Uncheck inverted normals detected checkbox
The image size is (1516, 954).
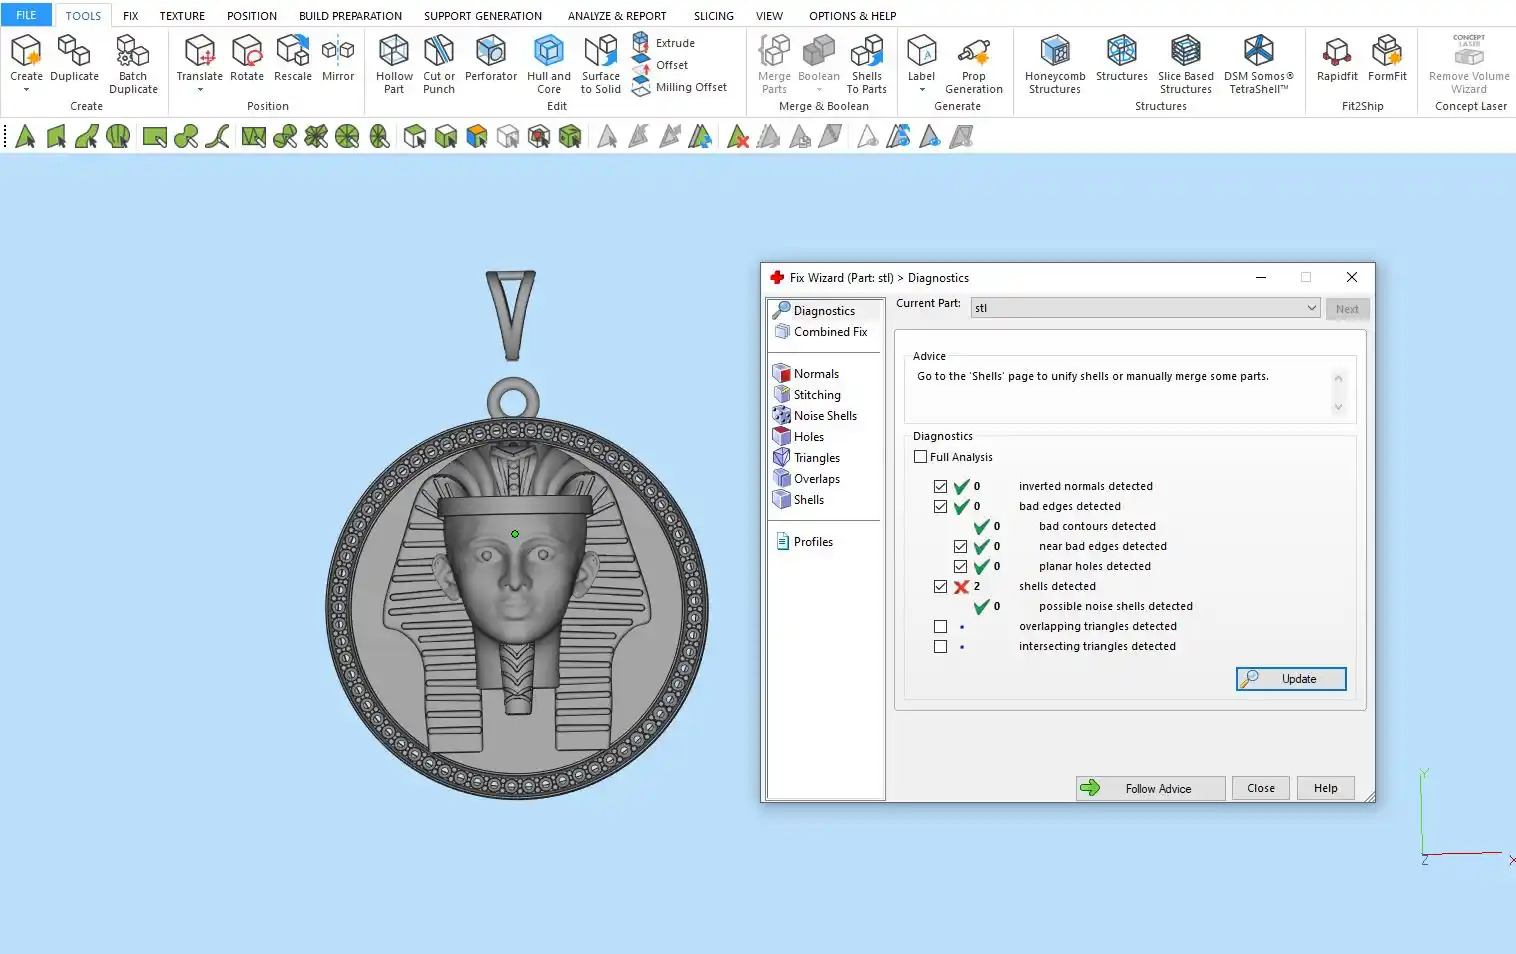tap(940, 487)
